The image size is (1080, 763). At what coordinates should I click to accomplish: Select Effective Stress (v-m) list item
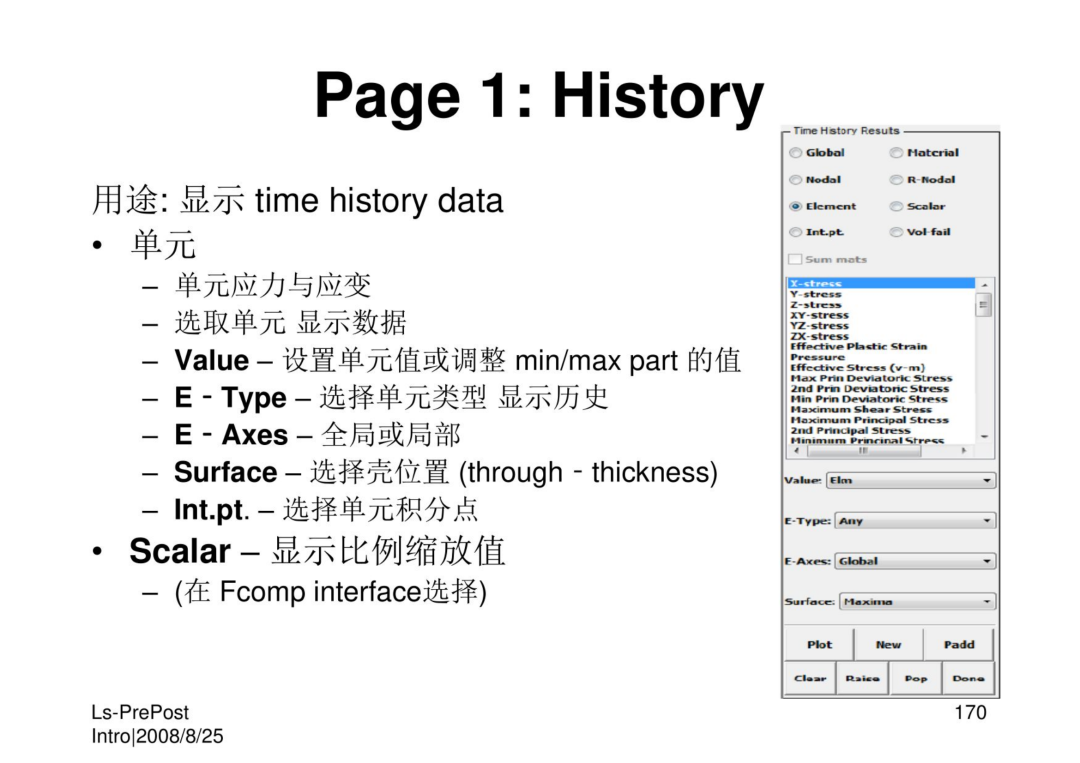(x=882, y=368)
